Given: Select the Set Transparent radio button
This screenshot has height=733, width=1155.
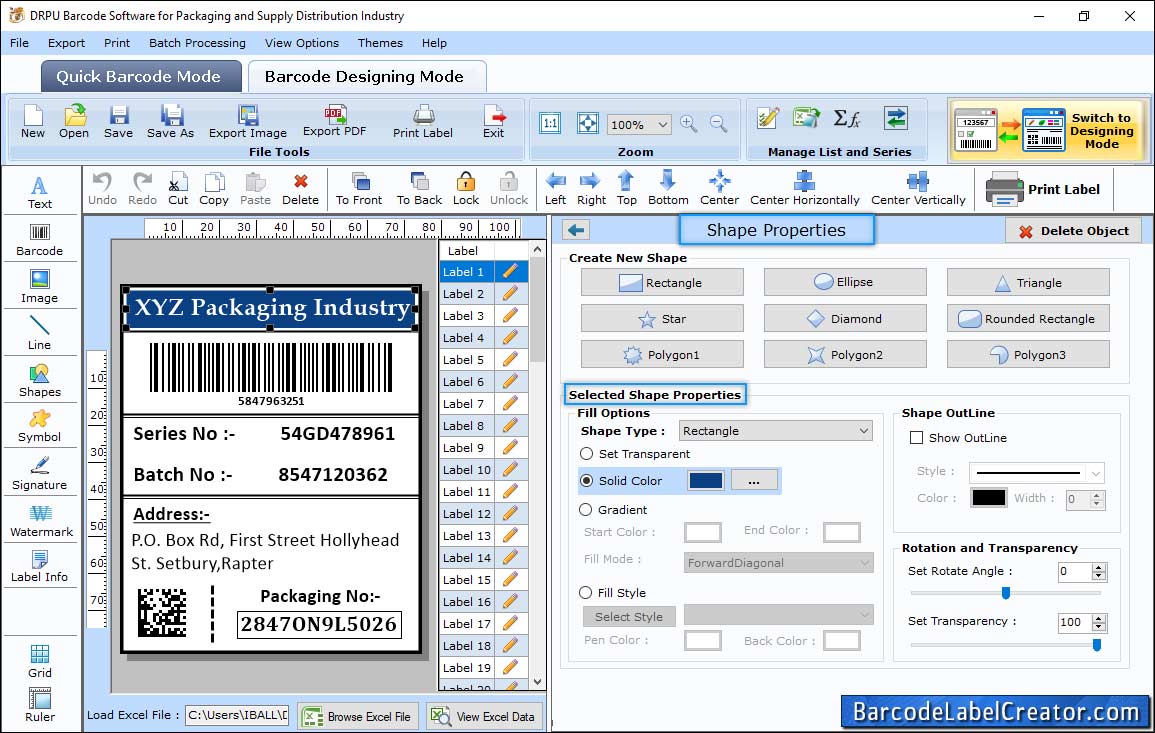Looking at the screenshot, I should (586, 454).
